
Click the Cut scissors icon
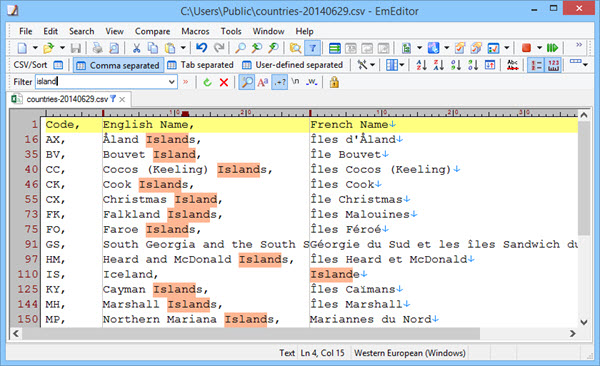point(136,48)
